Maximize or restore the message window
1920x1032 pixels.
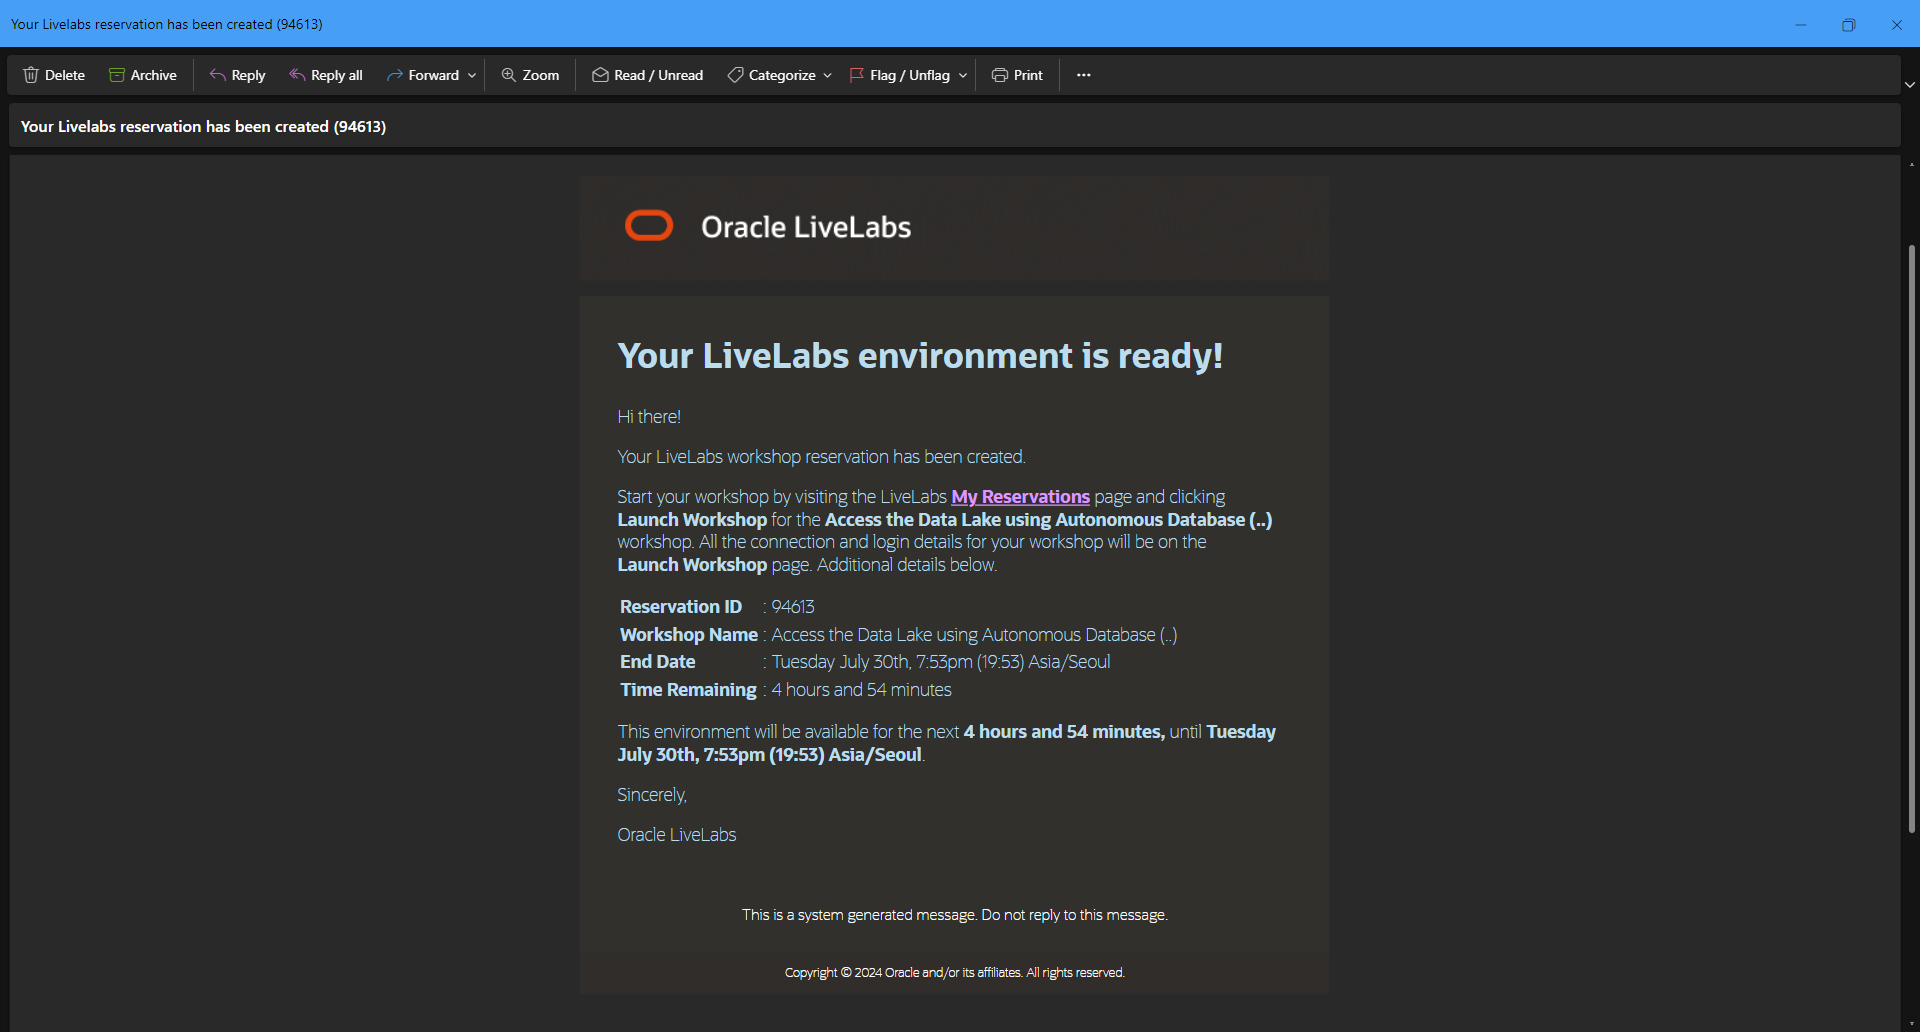[1848, 24]
